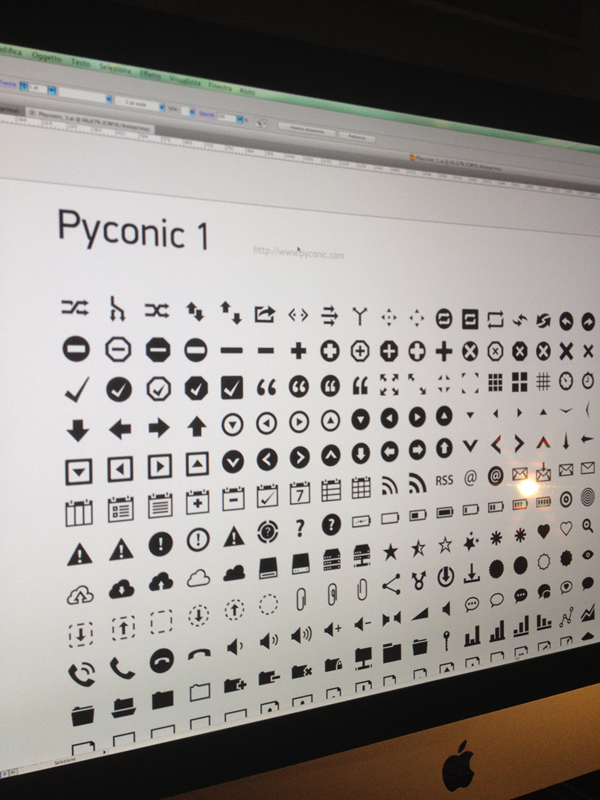Switch to the Pyconic_1.ai document tab
The height and width of the screenshot is (800, 600).
tap(91, 119)
